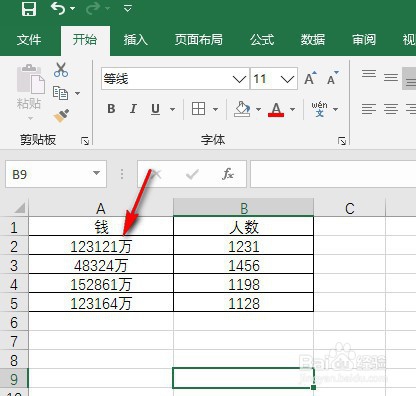This screenshot has height=396, width=416.
Task: Click cell containing 123121万
Action: (101, 246)
